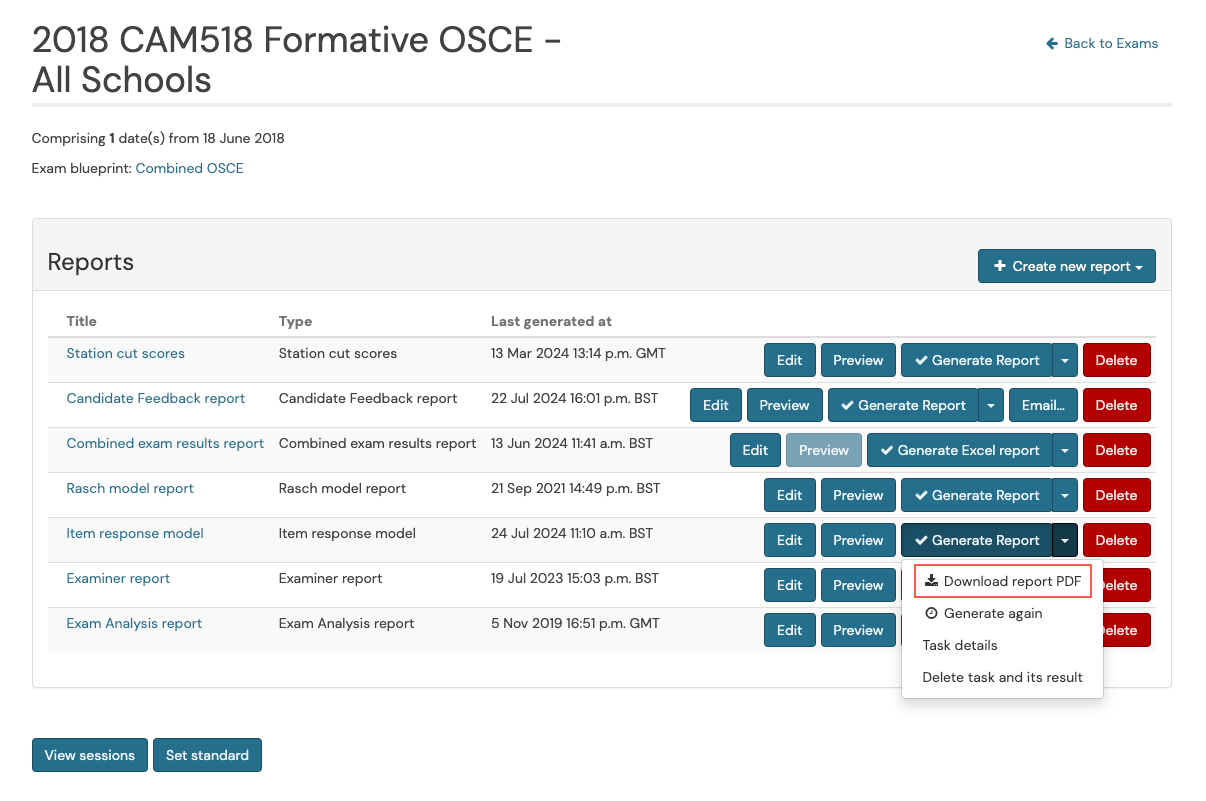Image resolution: width=1206 pixels, height=801 pixels.
Task: Expand the dropdown next to Generate Excel report
Action: 1064,450
